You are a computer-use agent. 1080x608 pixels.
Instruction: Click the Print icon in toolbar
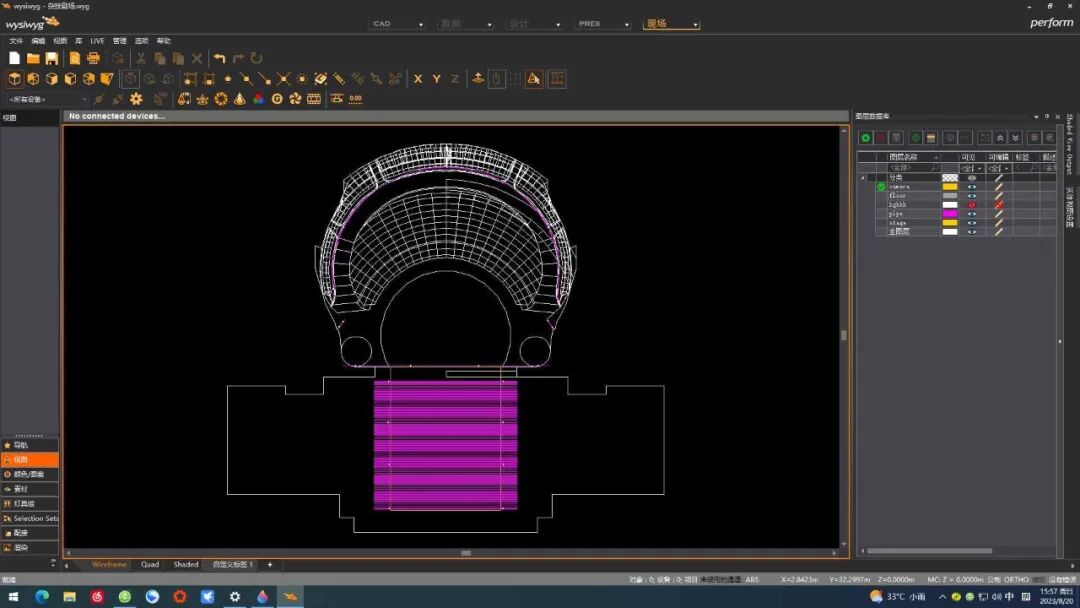point(93,59)
